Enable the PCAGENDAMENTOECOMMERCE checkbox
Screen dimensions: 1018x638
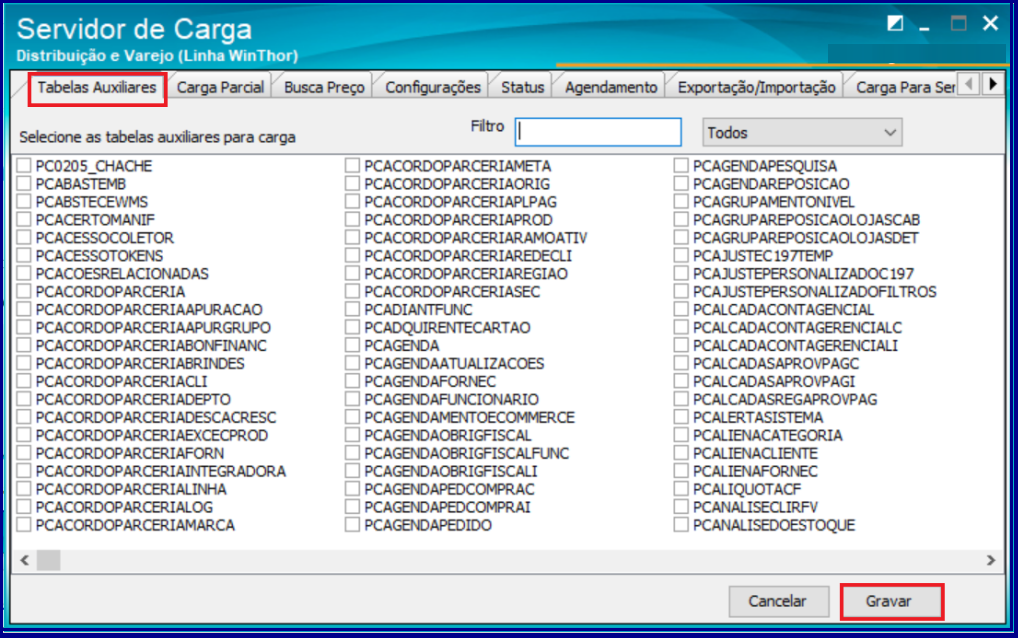pyautogui.click(x=353, y=417)
